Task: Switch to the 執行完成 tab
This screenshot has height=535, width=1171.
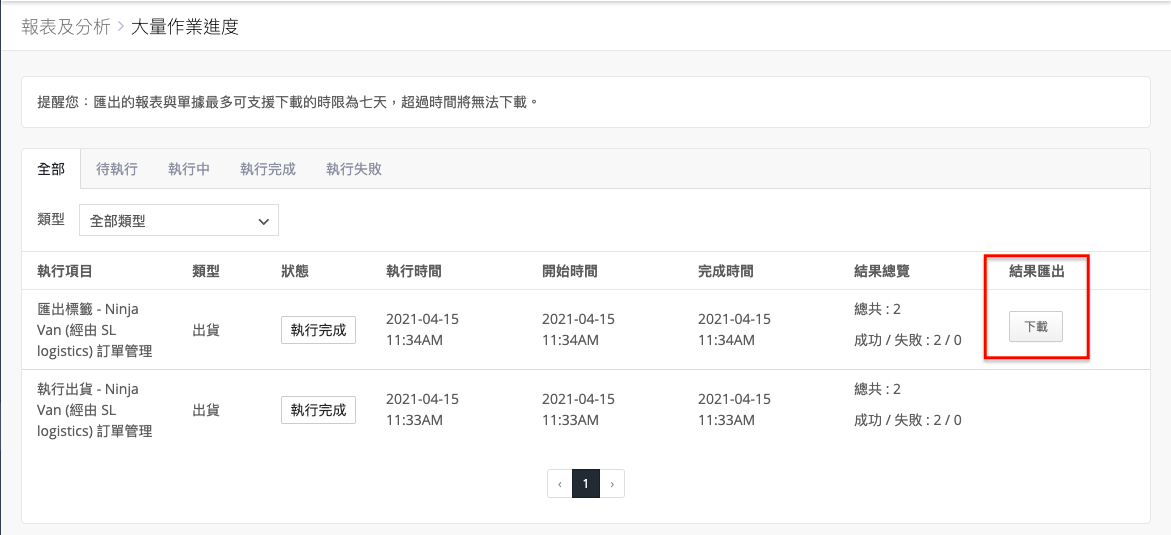Action: [268, 169]
